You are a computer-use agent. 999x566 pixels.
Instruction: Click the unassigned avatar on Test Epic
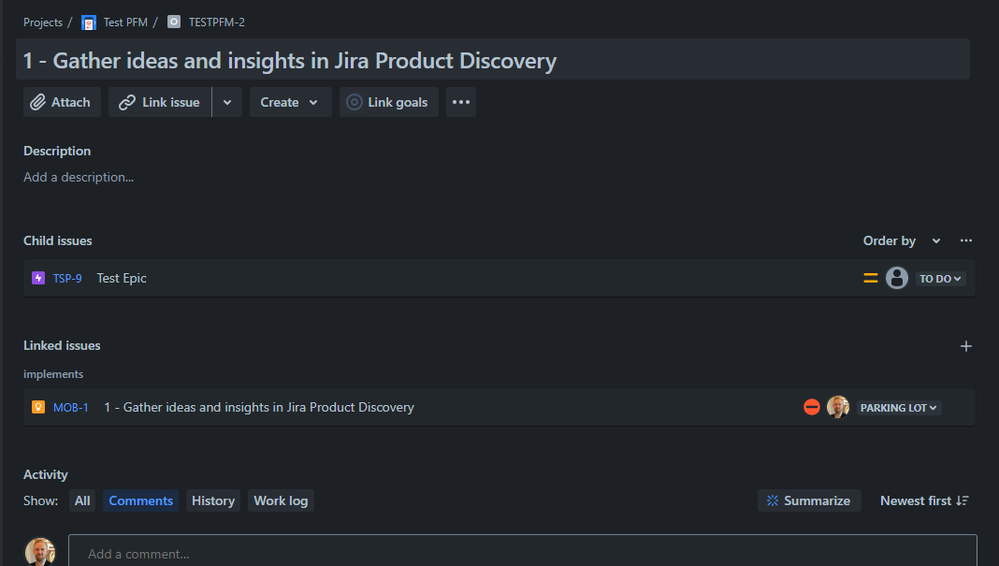click(897, 278)
